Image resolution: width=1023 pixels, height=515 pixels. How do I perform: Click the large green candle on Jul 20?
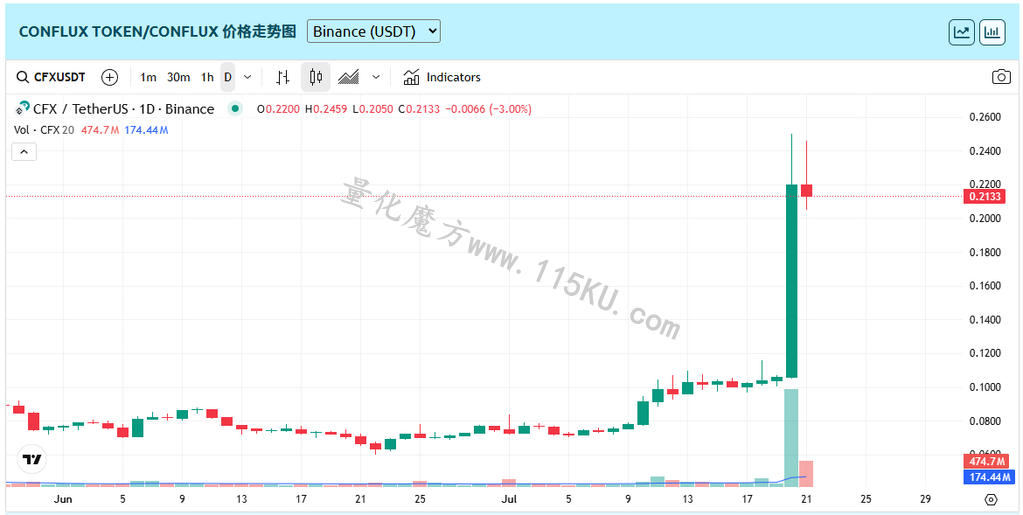point(791,281)
